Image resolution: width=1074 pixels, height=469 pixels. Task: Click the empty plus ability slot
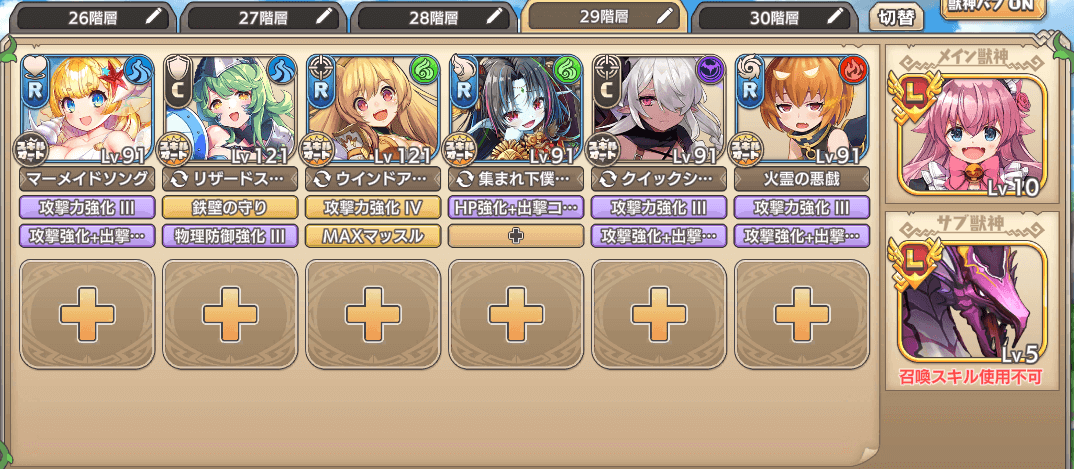pos(516,236)
